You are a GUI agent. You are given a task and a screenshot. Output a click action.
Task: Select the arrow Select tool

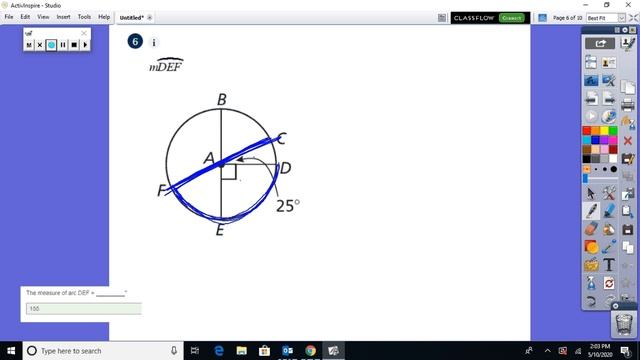[x=591, y=193]
